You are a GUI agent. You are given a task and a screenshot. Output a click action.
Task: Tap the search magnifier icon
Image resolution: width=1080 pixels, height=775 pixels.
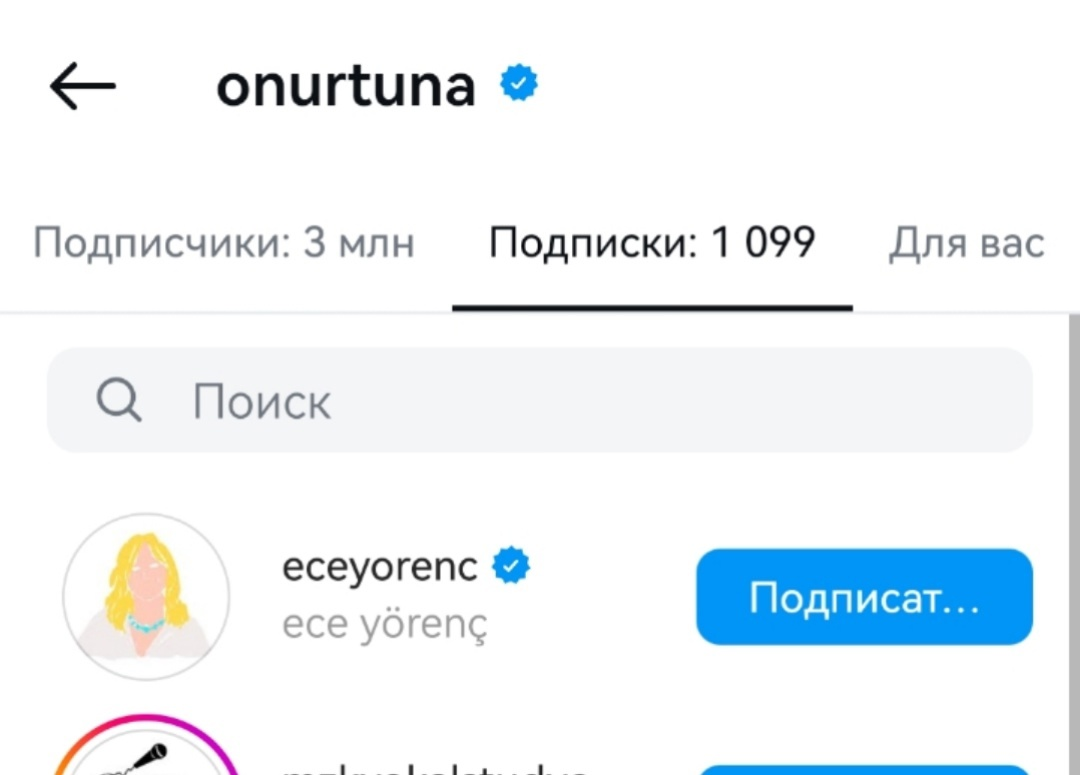pos(119,401)
